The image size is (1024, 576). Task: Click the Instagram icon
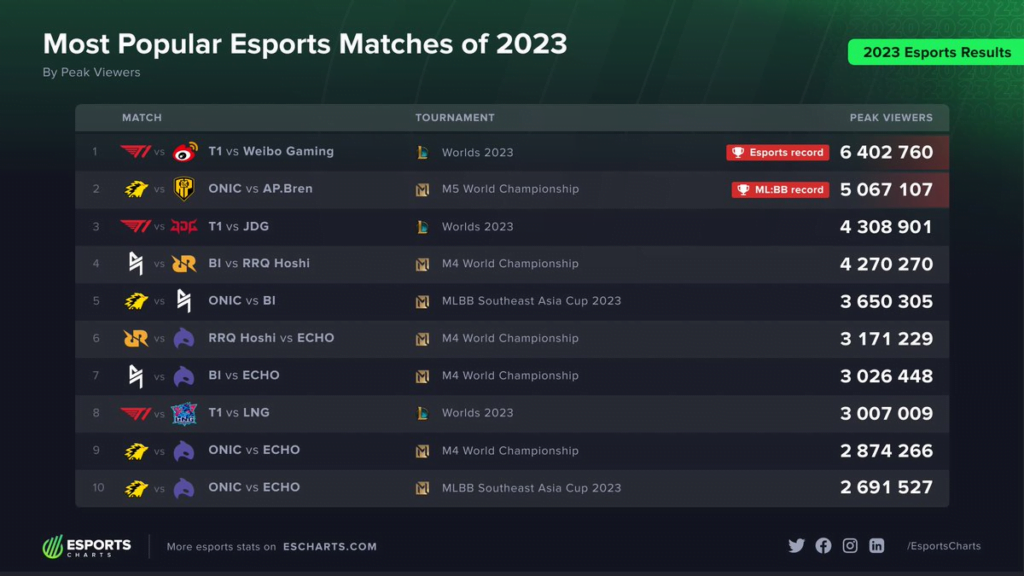[850, 545]
